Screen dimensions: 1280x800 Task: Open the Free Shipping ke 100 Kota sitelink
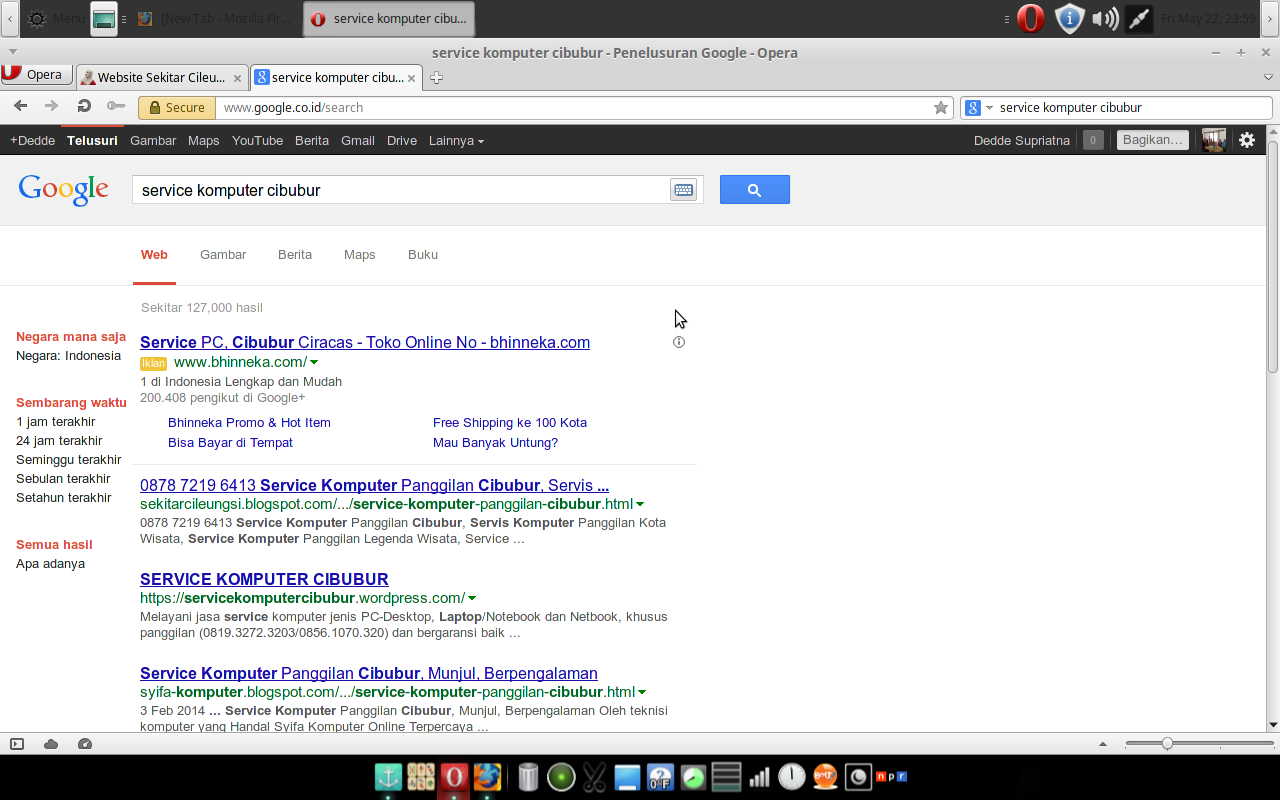coord(510,422)
